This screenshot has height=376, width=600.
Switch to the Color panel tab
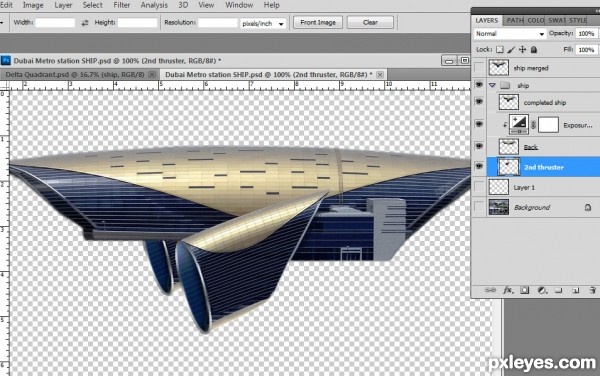[x=535, y=21]
